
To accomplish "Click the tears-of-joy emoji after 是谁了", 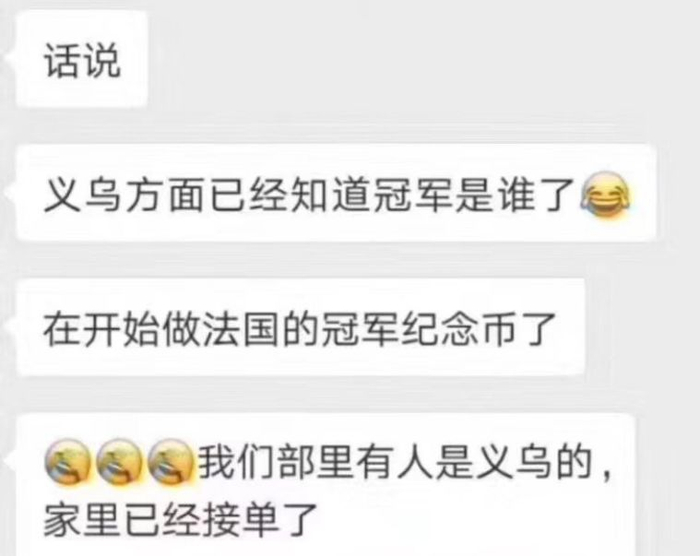I will coord(605,195).
